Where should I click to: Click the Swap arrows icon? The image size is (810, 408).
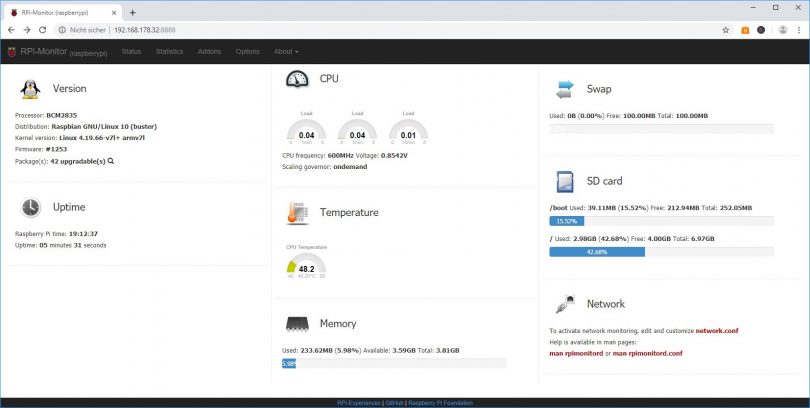(565, 89)
